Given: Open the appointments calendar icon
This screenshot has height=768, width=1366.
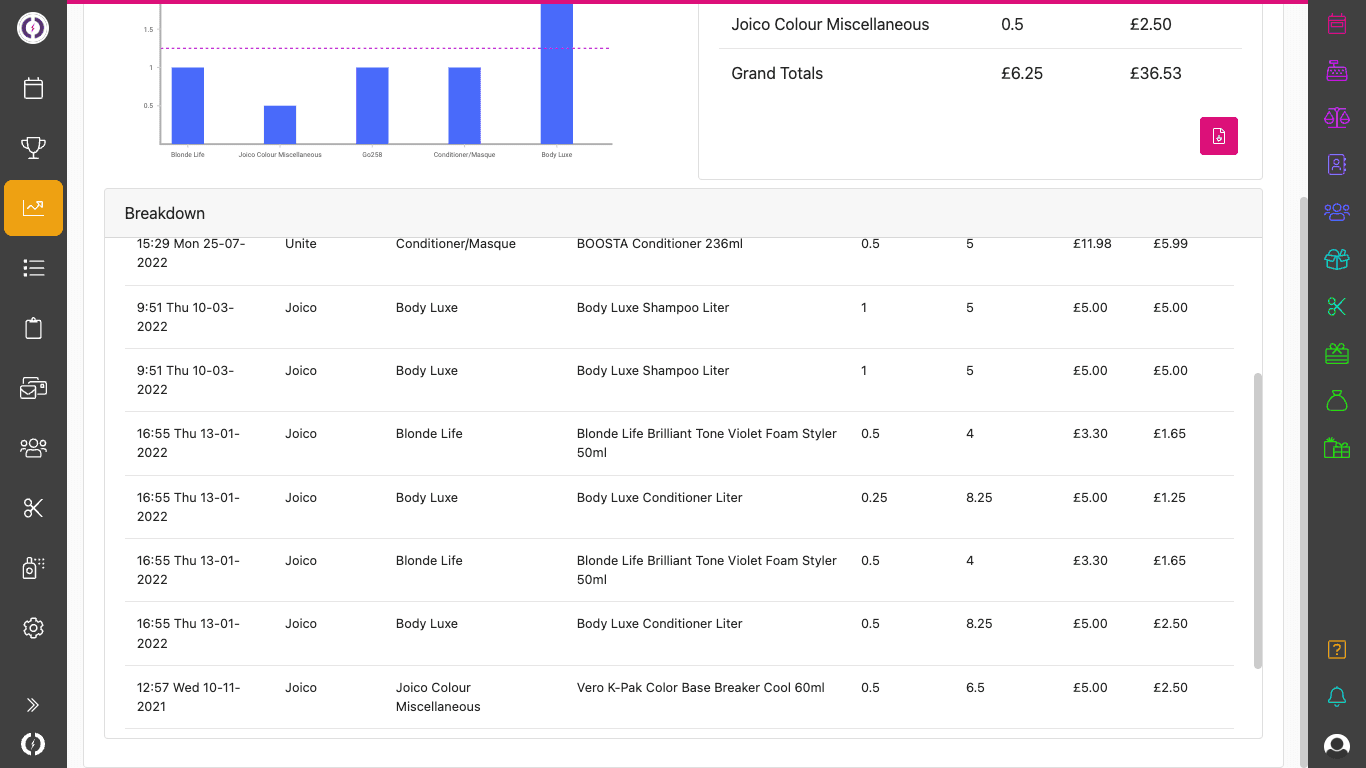Looking at the screenshot, I should click(x=33, y=88).
